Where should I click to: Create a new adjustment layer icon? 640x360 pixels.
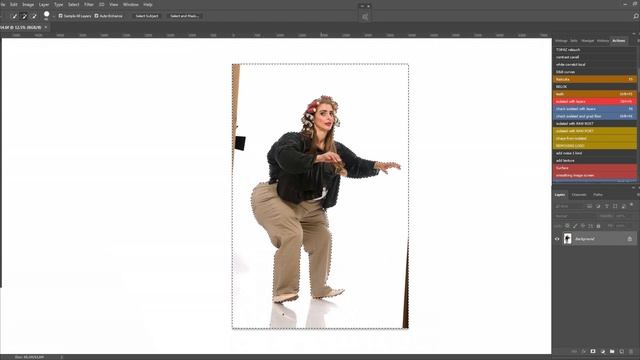point(602,351)
